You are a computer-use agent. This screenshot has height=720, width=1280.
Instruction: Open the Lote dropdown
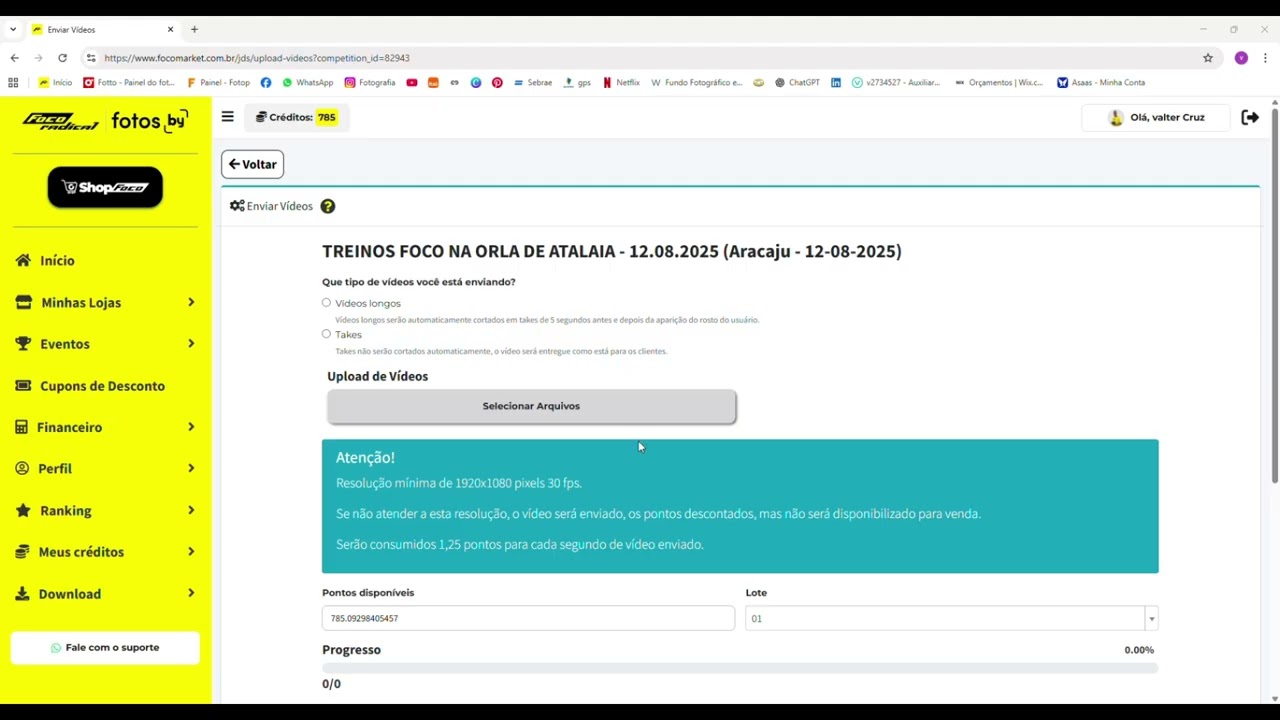click(951, 618)
